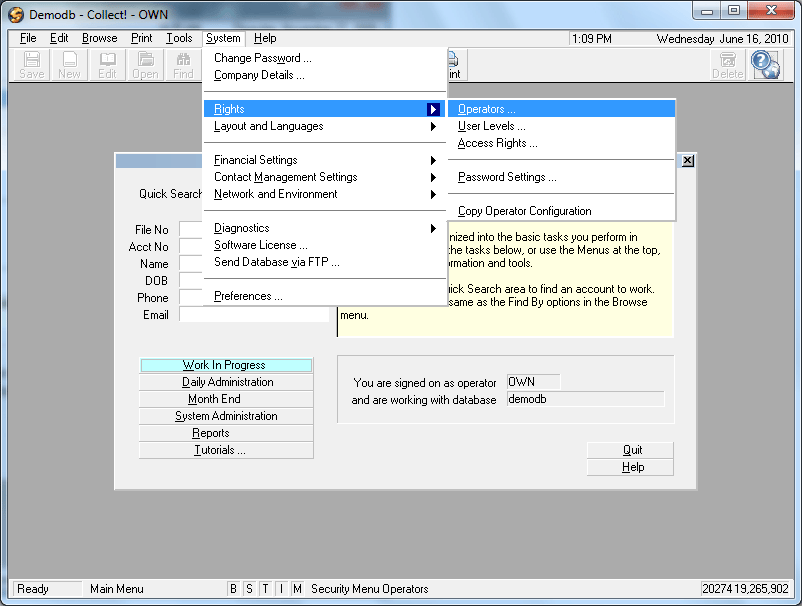Click the New record toolbar icon
Screen dimensions: 802x606
(69, 65)
